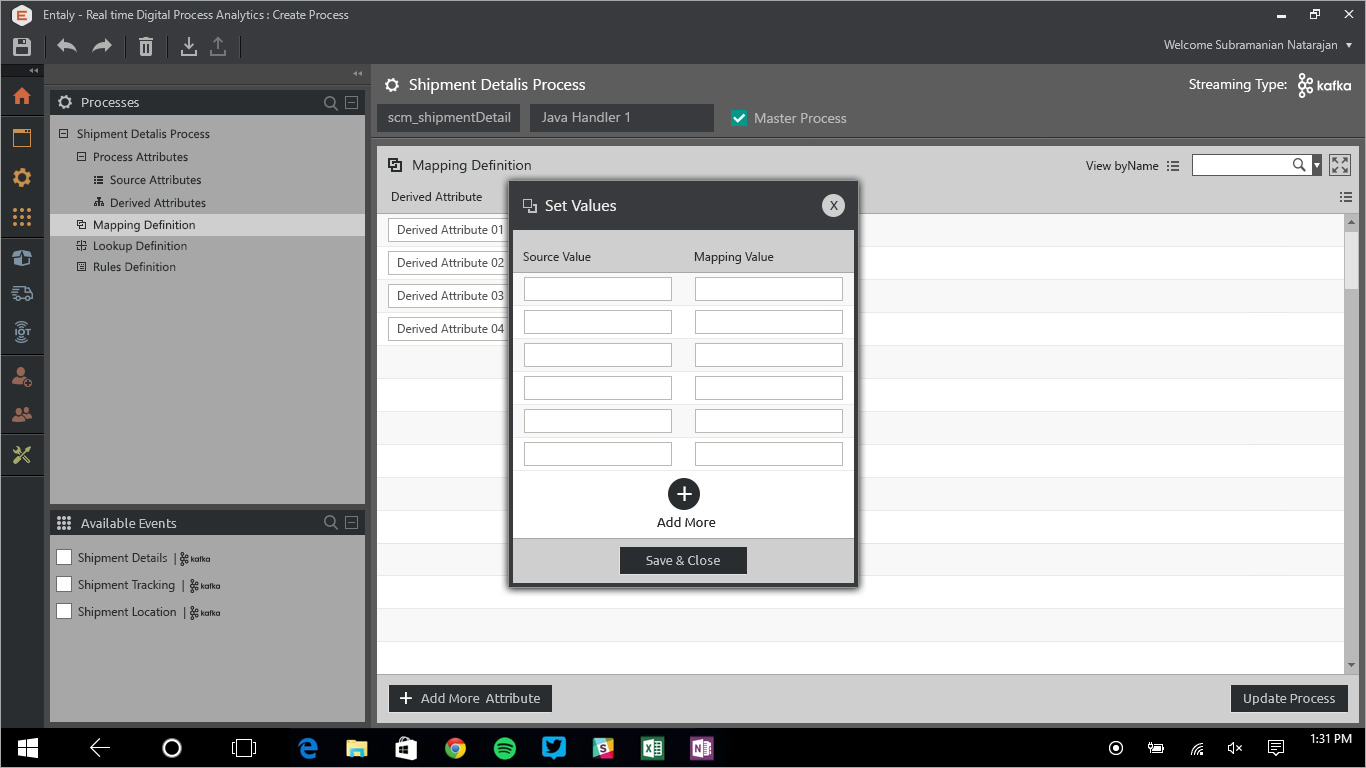The image size is (1366, 768).
Task: Uncheck the Master Process checkbox
Action: [739, 118]
